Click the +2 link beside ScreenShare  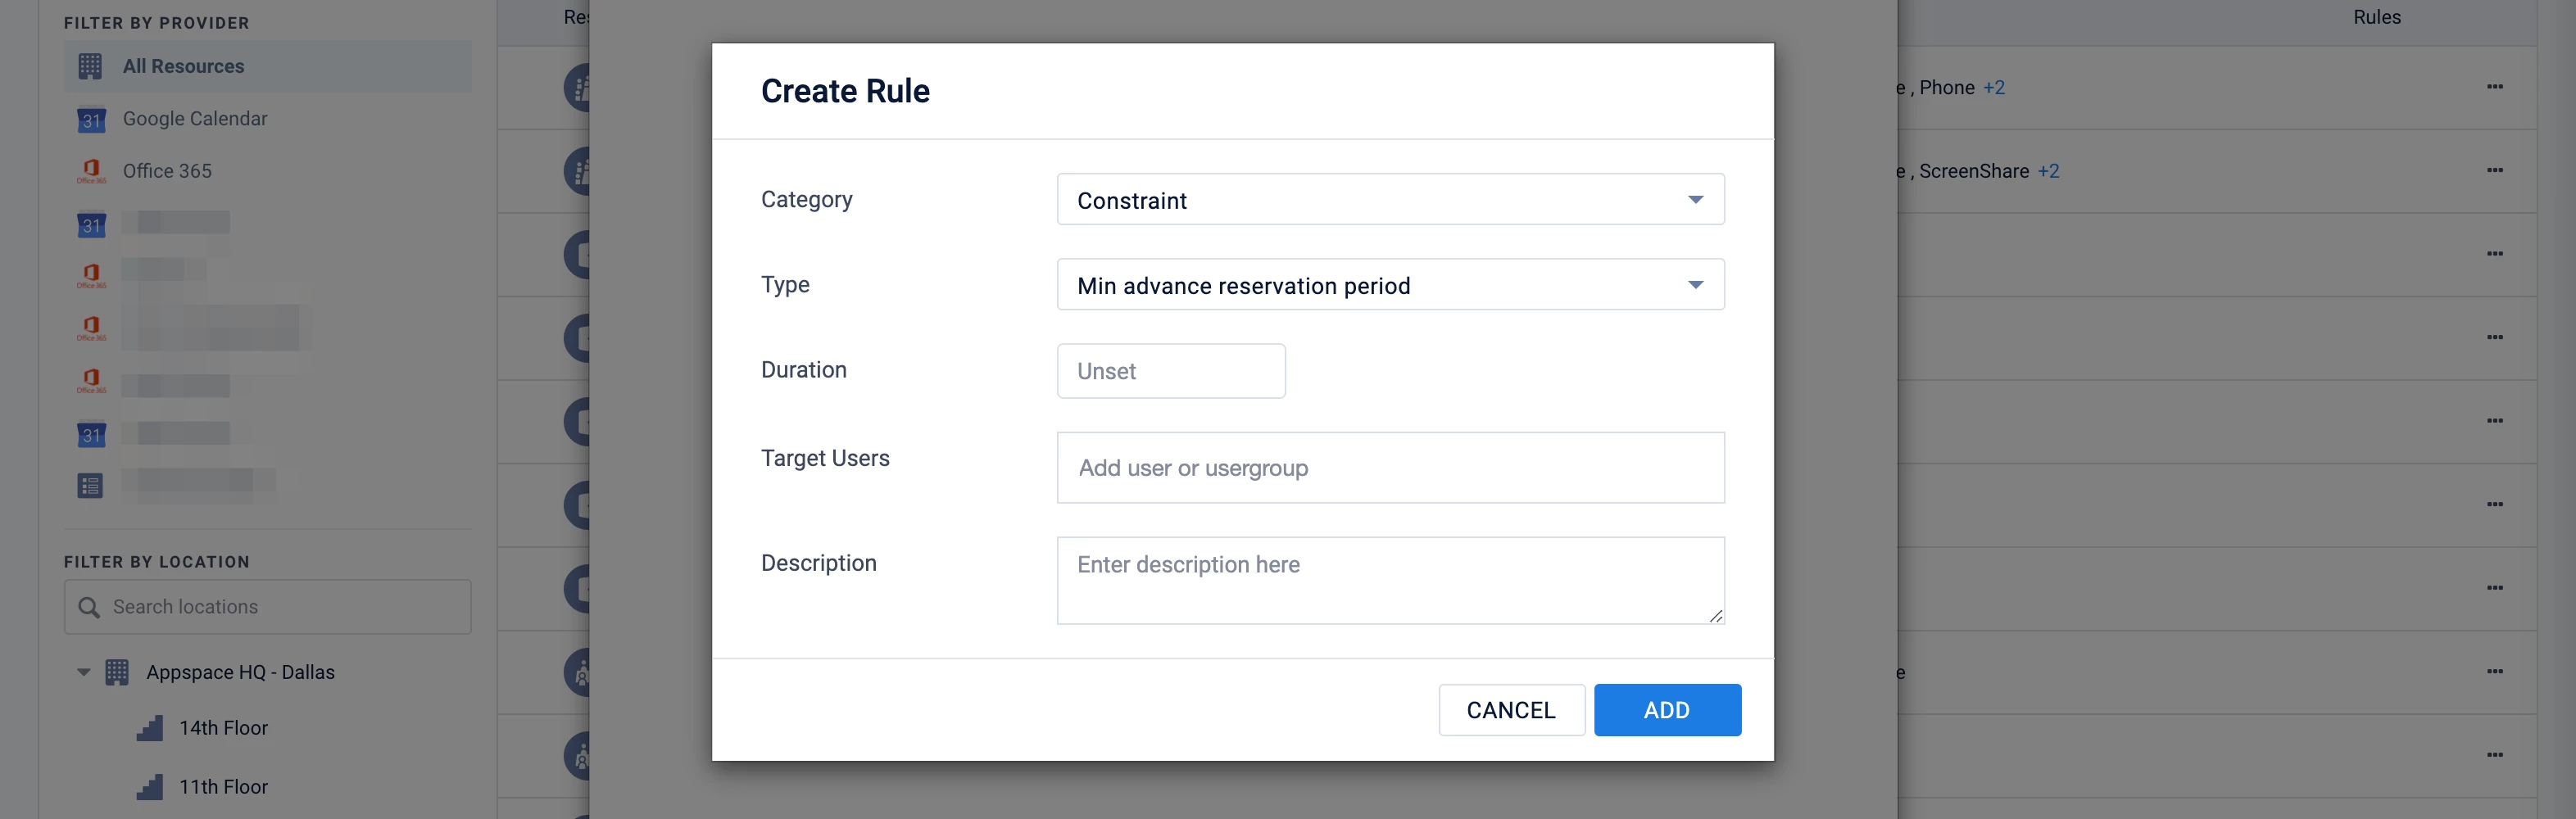coord(2048,171)
